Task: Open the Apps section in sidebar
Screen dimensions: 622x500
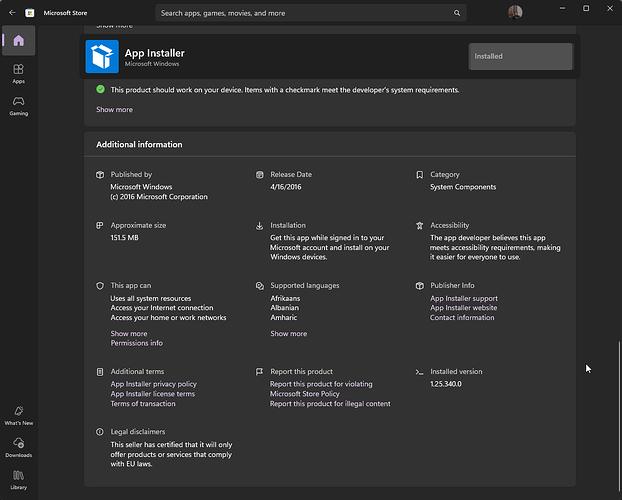Action: [19, 74]
